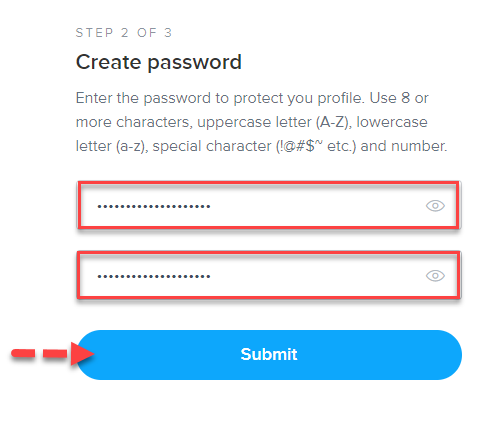493x433 pixels.
Task: Click the "letter (a-z)" text
Action: [x=112, y=146]
